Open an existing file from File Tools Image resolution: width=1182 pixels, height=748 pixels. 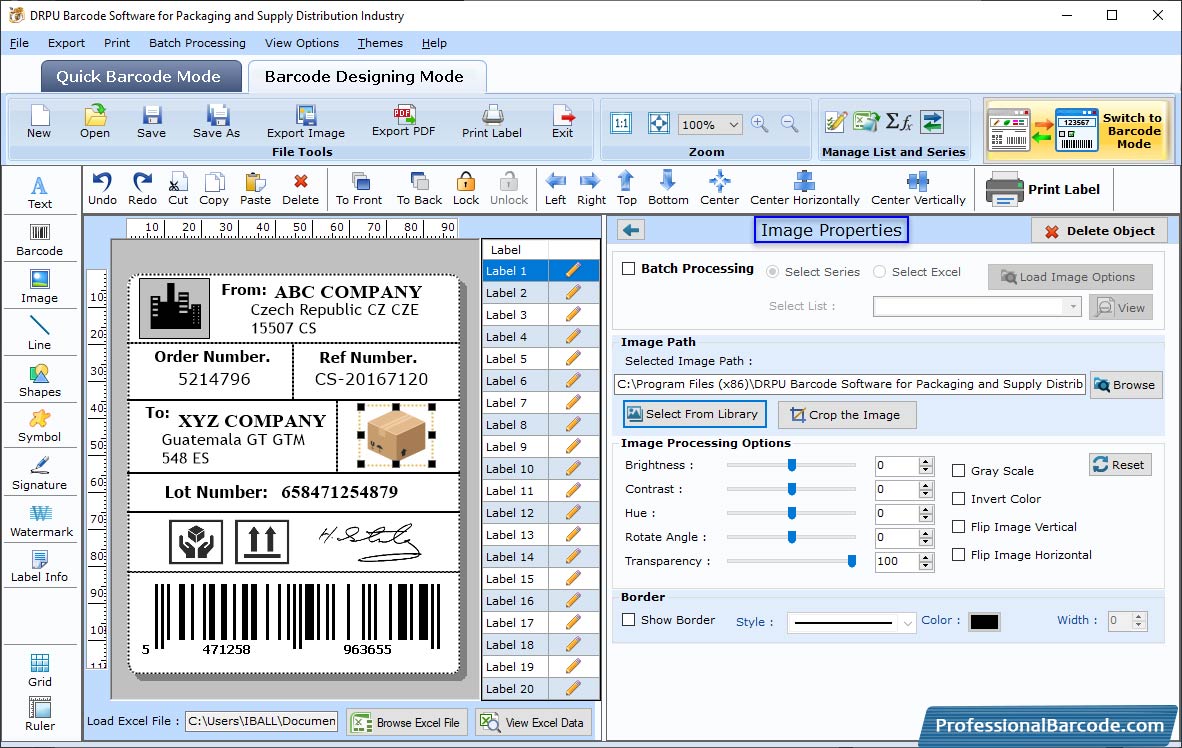[95, 121]
